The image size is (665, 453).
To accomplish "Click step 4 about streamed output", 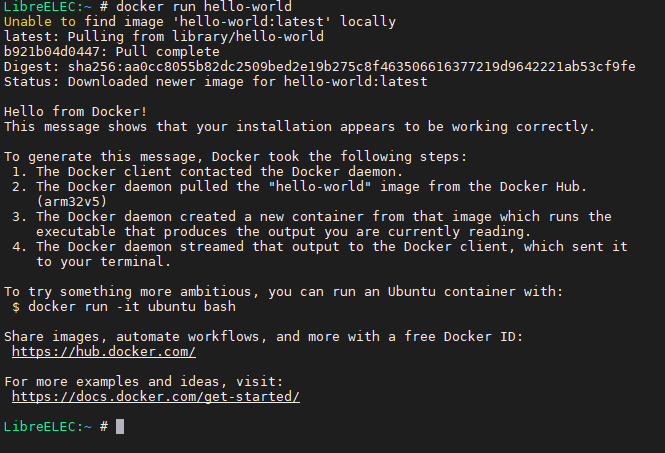I will tap(320, 254).
